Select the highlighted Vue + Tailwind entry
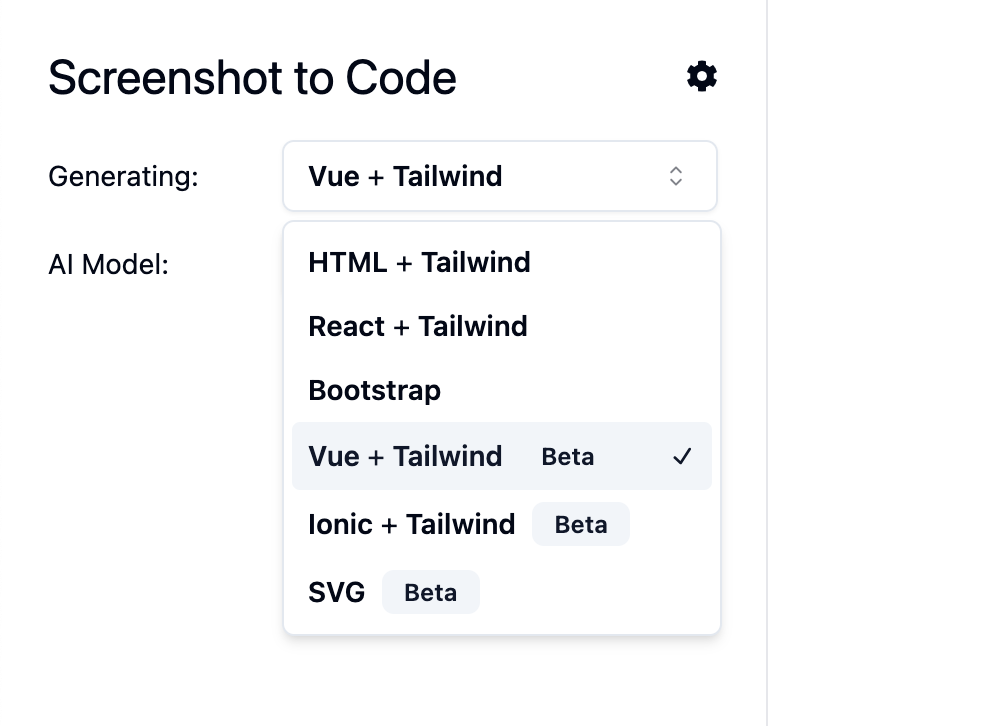This screenshot has width=1008, height=726. point(501,456)
